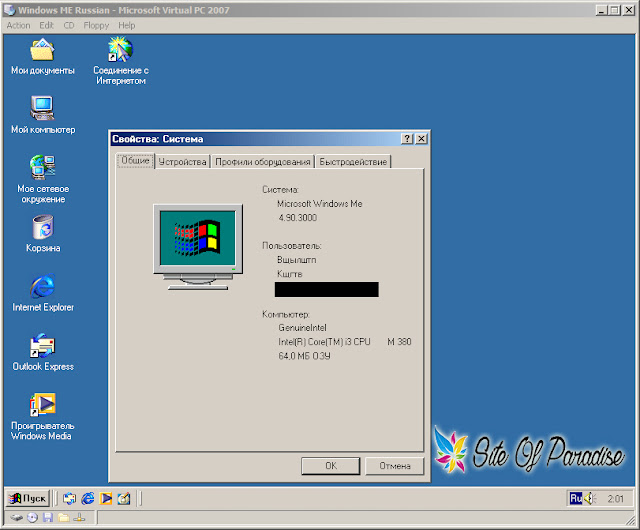640x530 pixels.
Task: Click the Система: label
Action: [x=280, y=189]
